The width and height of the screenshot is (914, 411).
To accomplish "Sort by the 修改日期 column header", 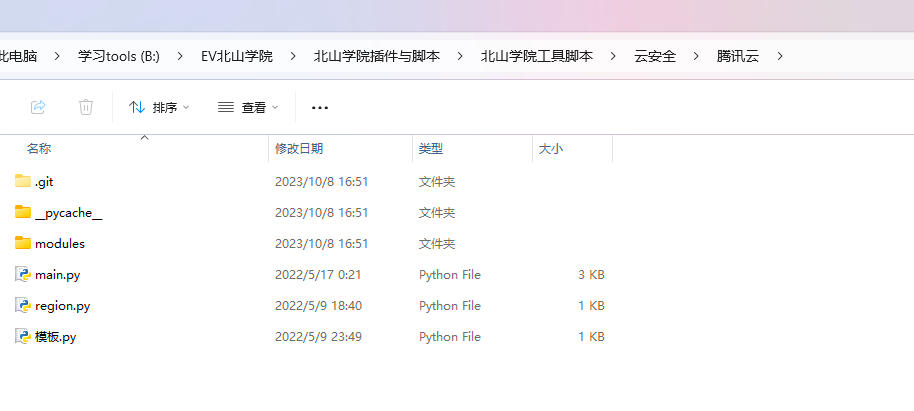I will [299, 149].
